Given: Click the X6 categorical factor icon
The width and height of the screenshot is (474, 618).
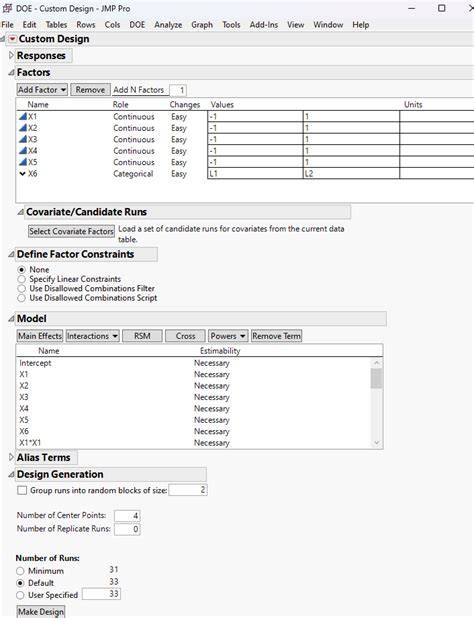Looking at the screenshot, I should click(22, 173).
